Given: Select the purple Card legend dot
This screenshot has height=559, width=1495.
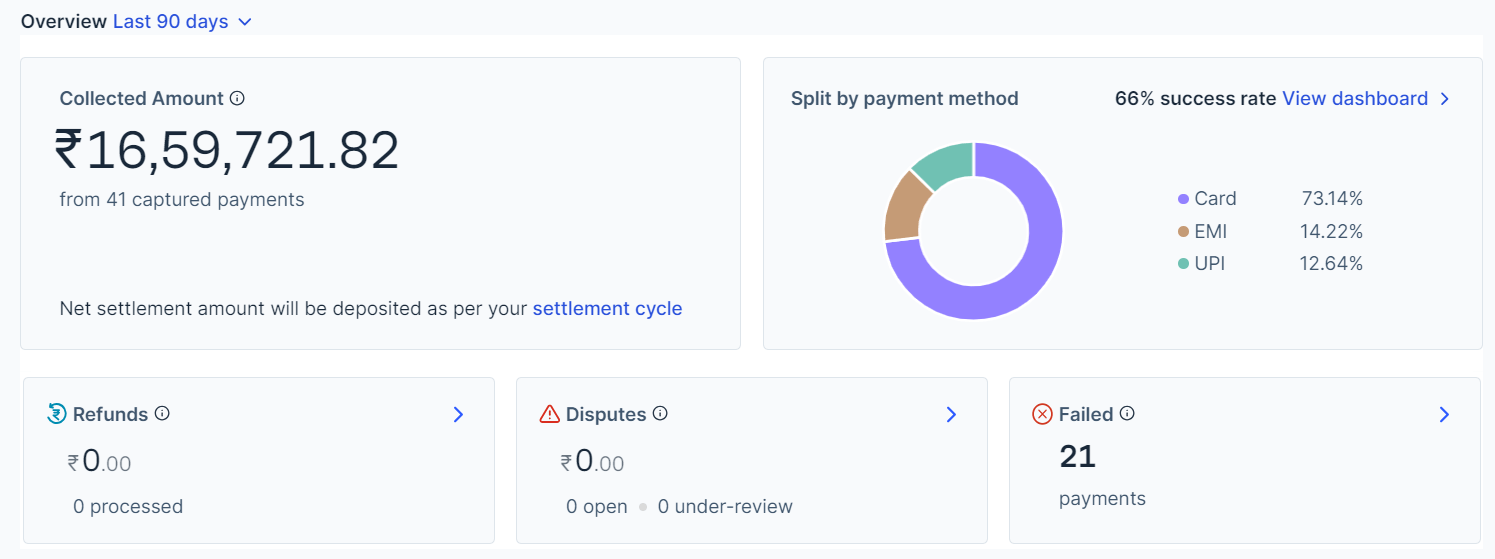Looking at the screenshot, I should pos(1184,199).
